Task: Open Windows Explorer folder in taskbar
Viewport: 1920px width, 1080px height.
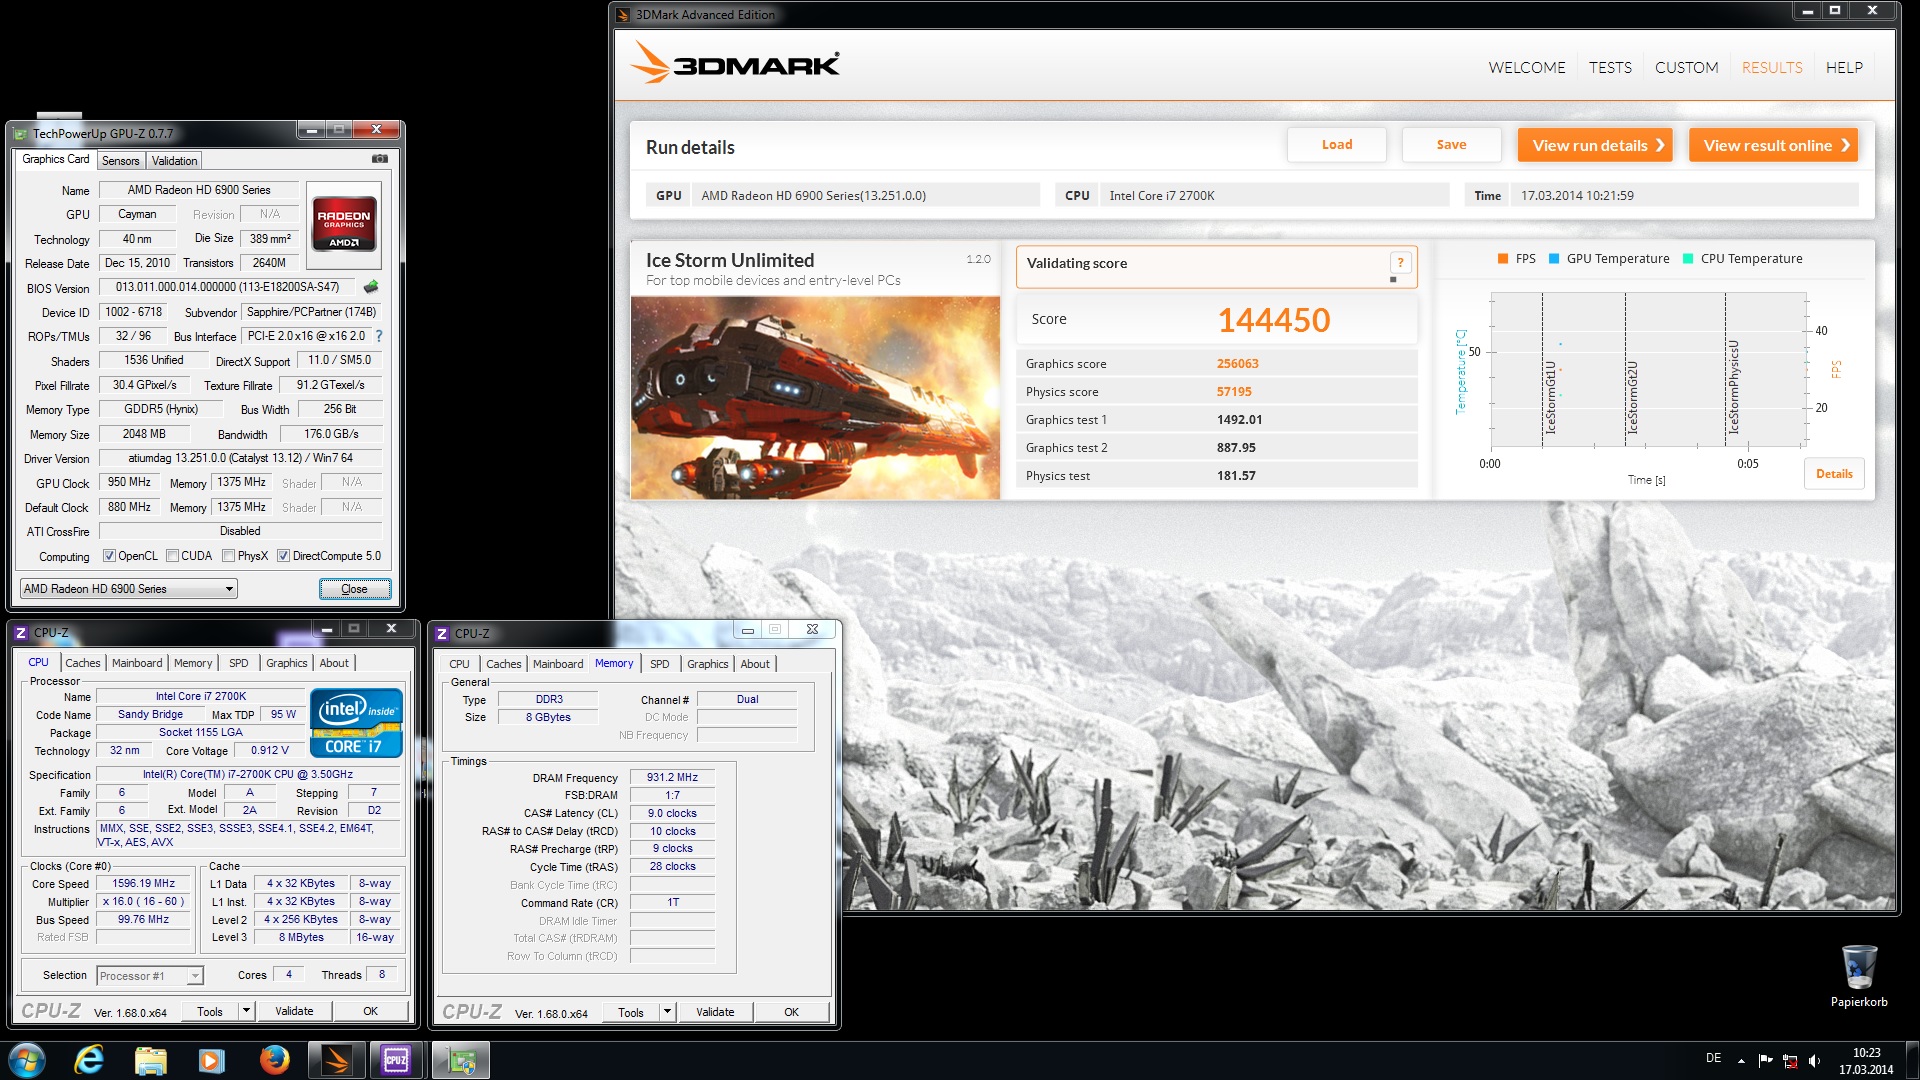Action: click(150, 1060)
